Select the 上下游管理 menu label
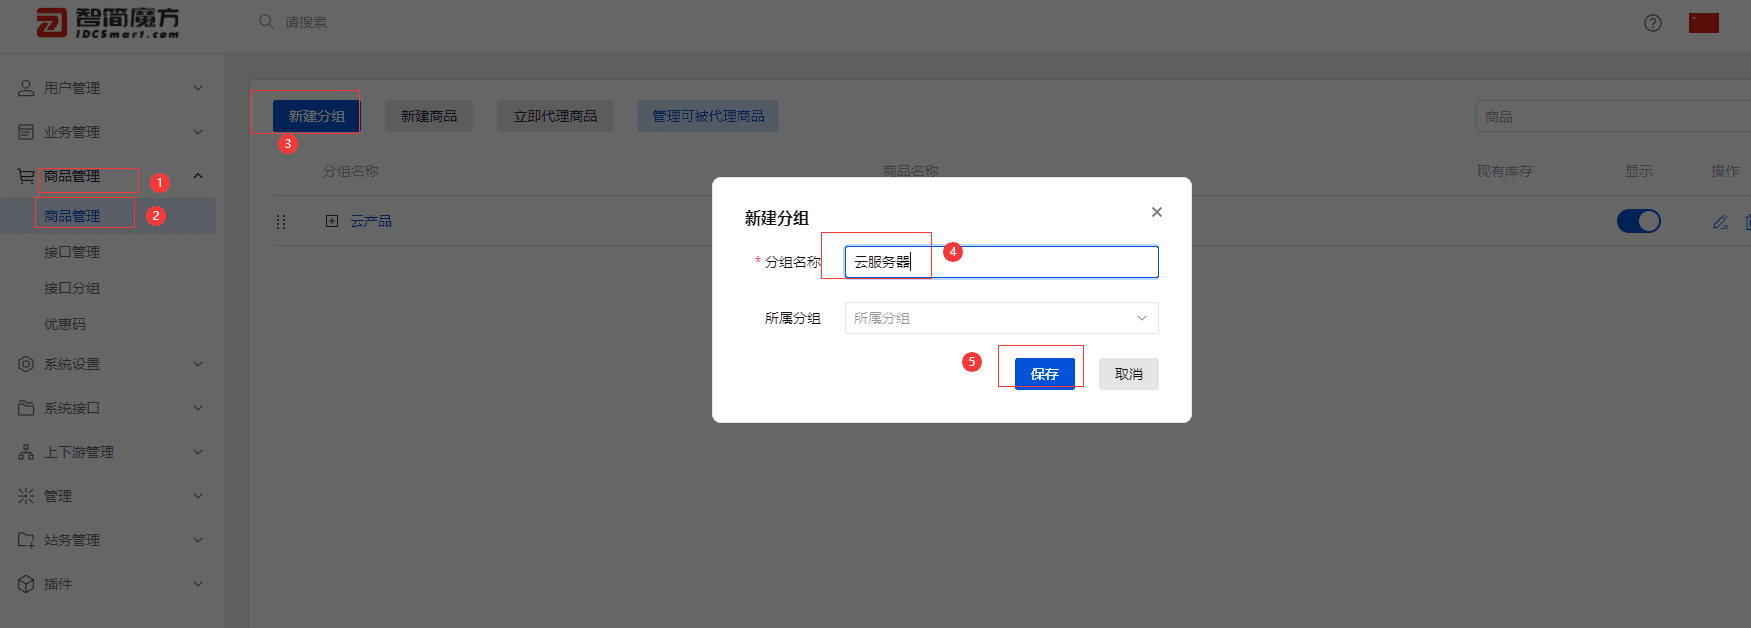 79,452
